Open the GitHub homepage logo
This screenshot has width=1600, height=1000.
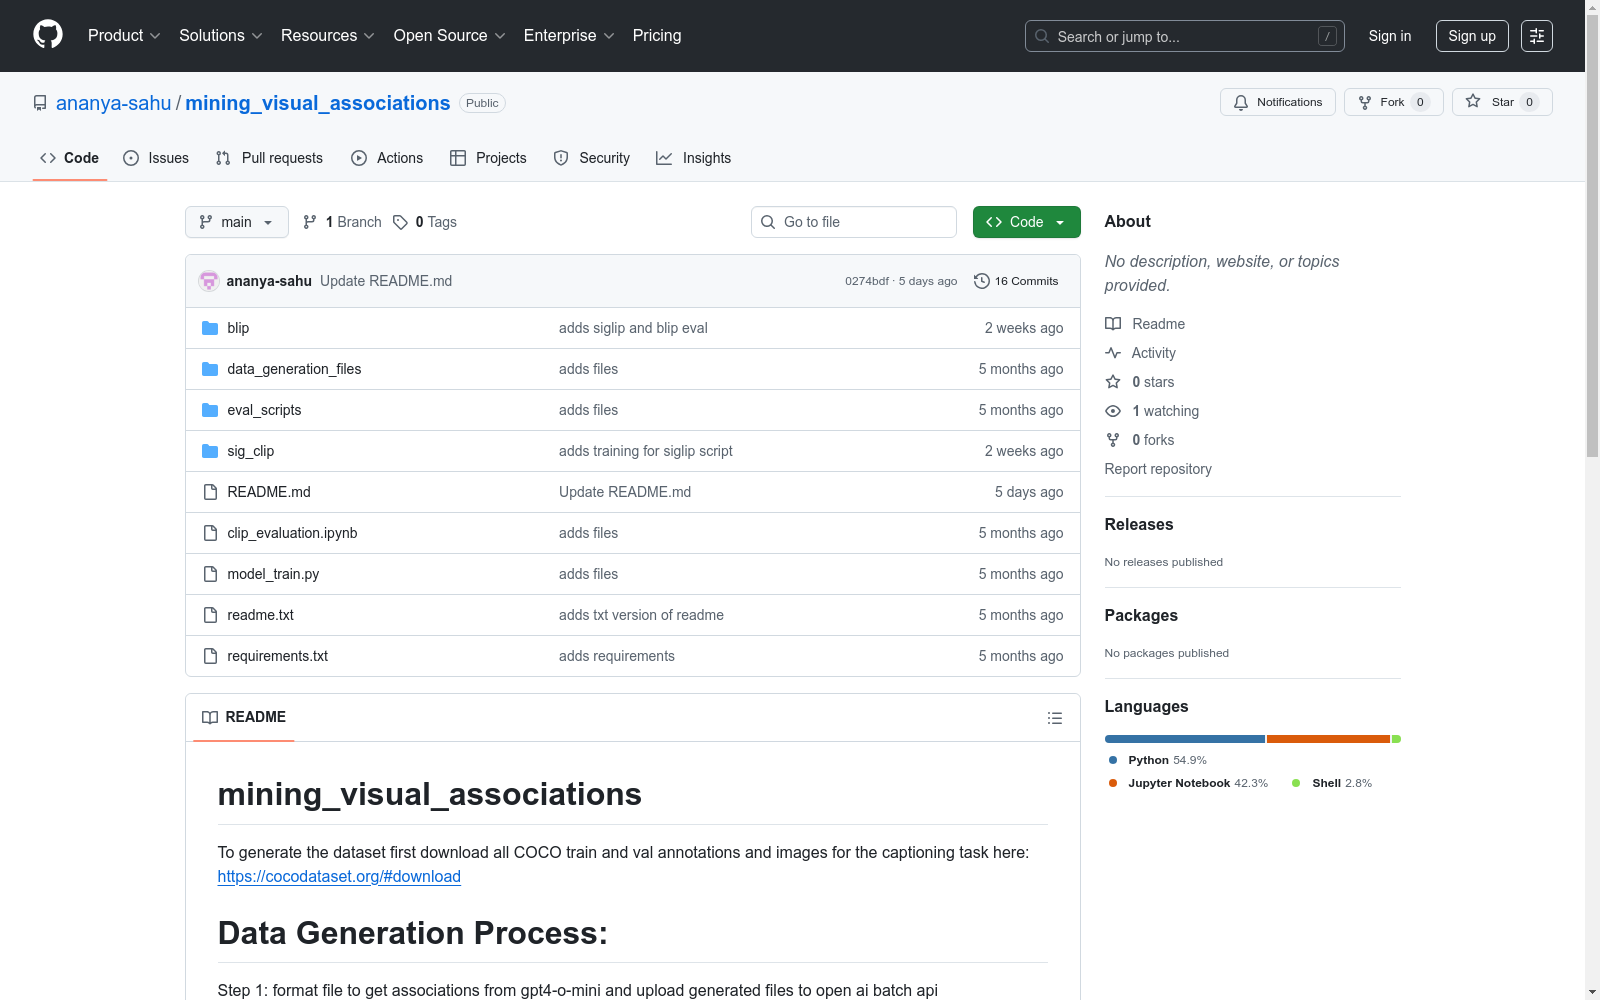tap(48, 35)
